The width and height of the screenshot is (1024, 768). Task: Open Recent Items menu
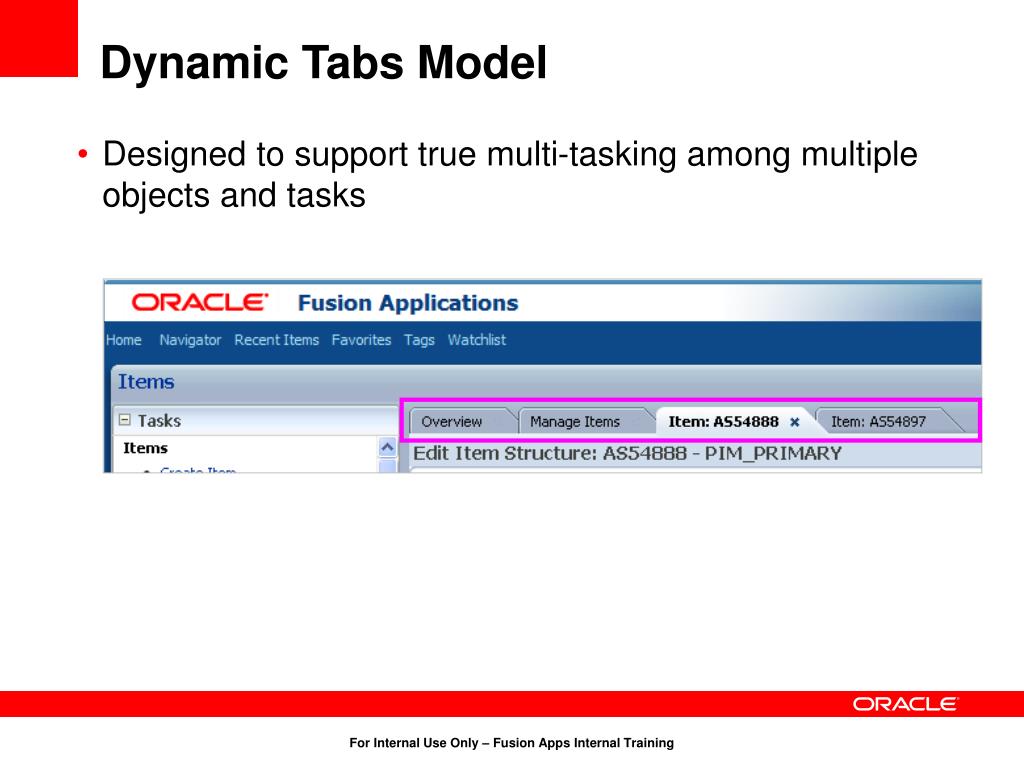(x=276, y=340)
